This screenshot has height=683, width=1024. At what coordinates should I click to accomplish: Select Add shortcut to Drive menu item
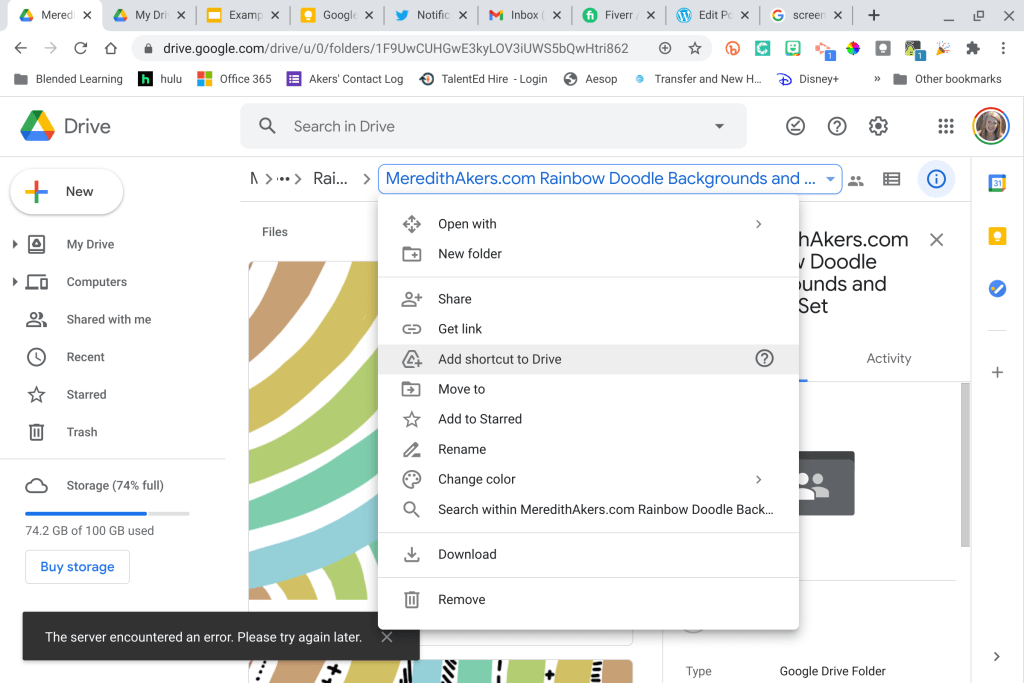[500, 359]
